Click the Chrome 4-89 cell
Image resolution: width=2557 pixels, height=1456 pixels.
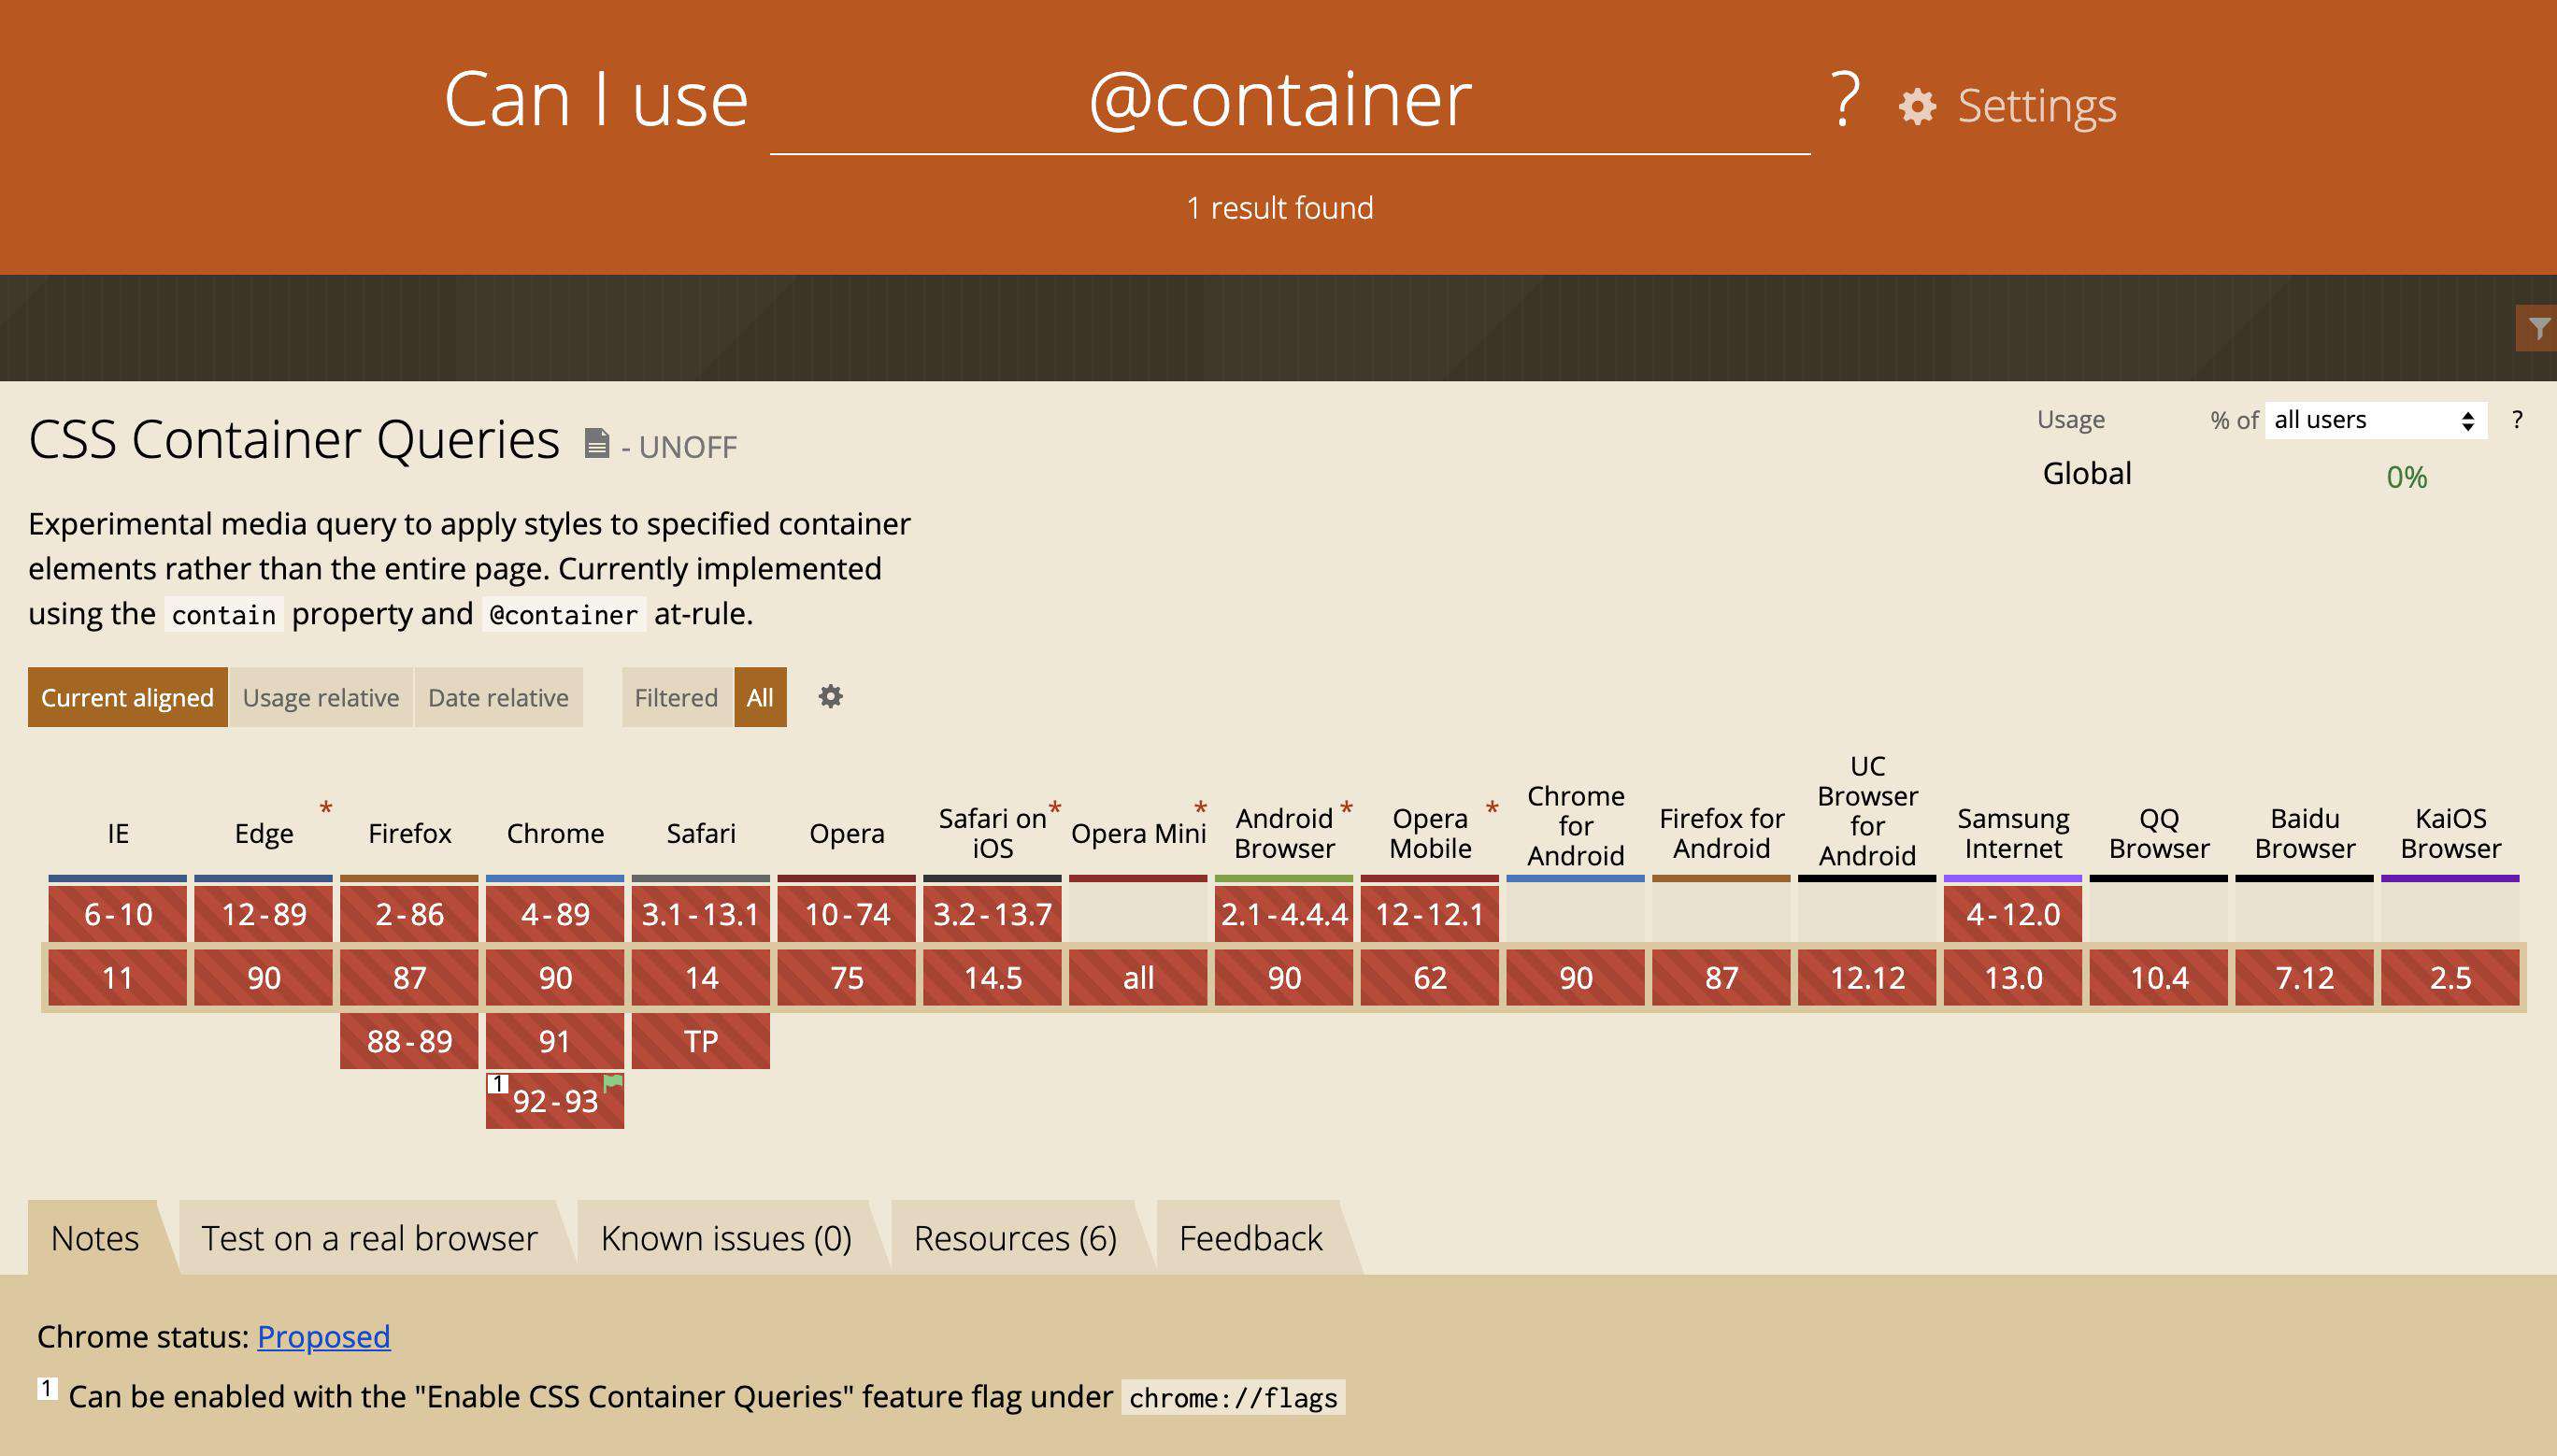click(555, 914)
